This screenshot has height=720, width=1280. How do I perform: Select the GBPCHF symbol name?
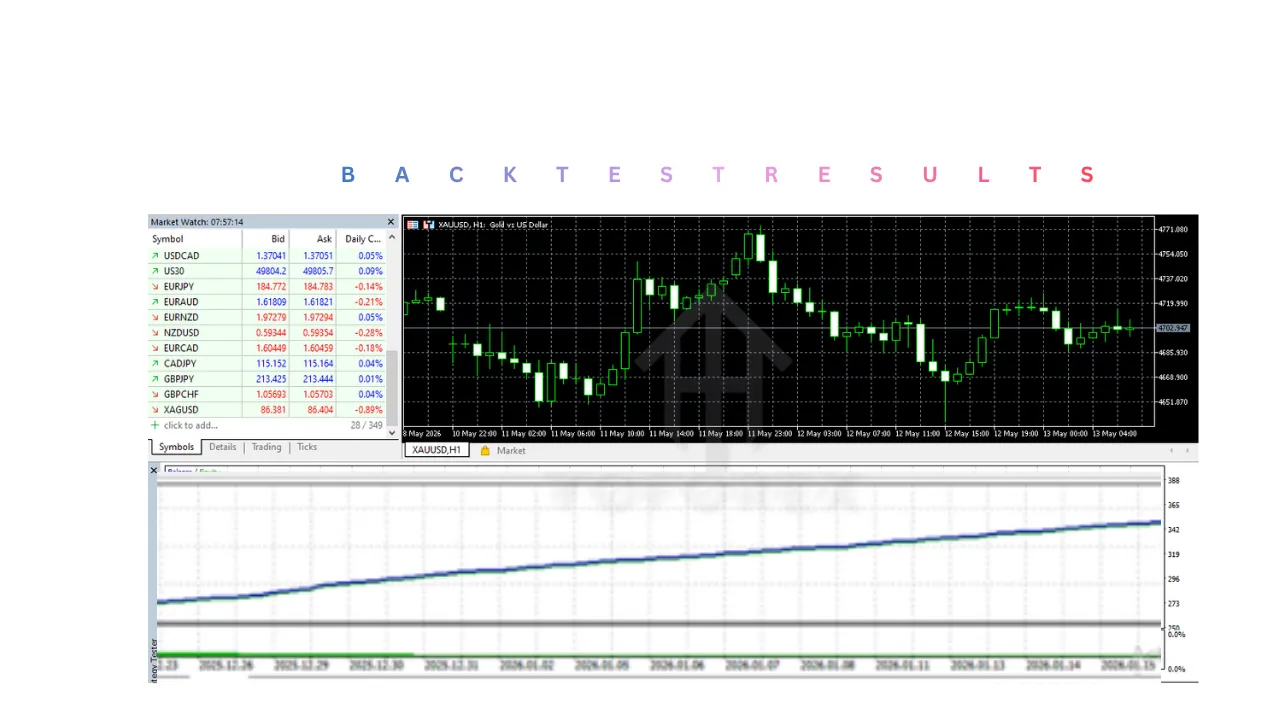coord(181,394)
